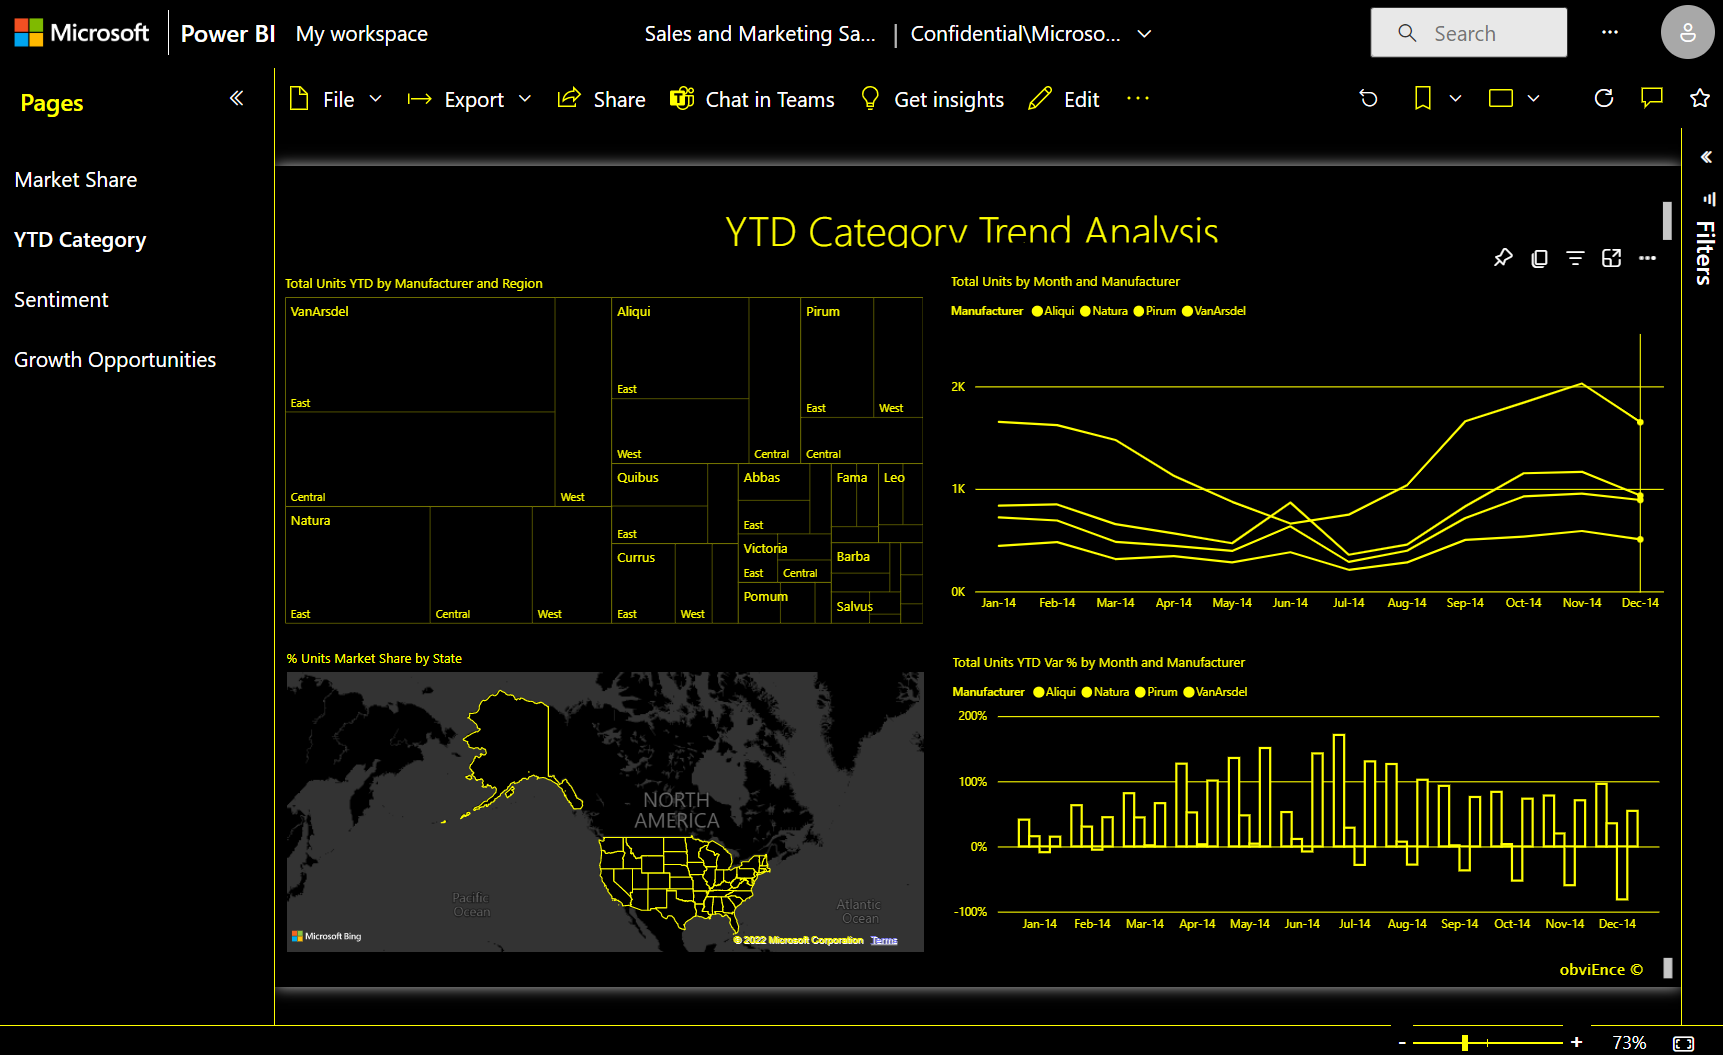Reset report to default view
This screenshot has width=1723, height=1055.
(1368, 98)
